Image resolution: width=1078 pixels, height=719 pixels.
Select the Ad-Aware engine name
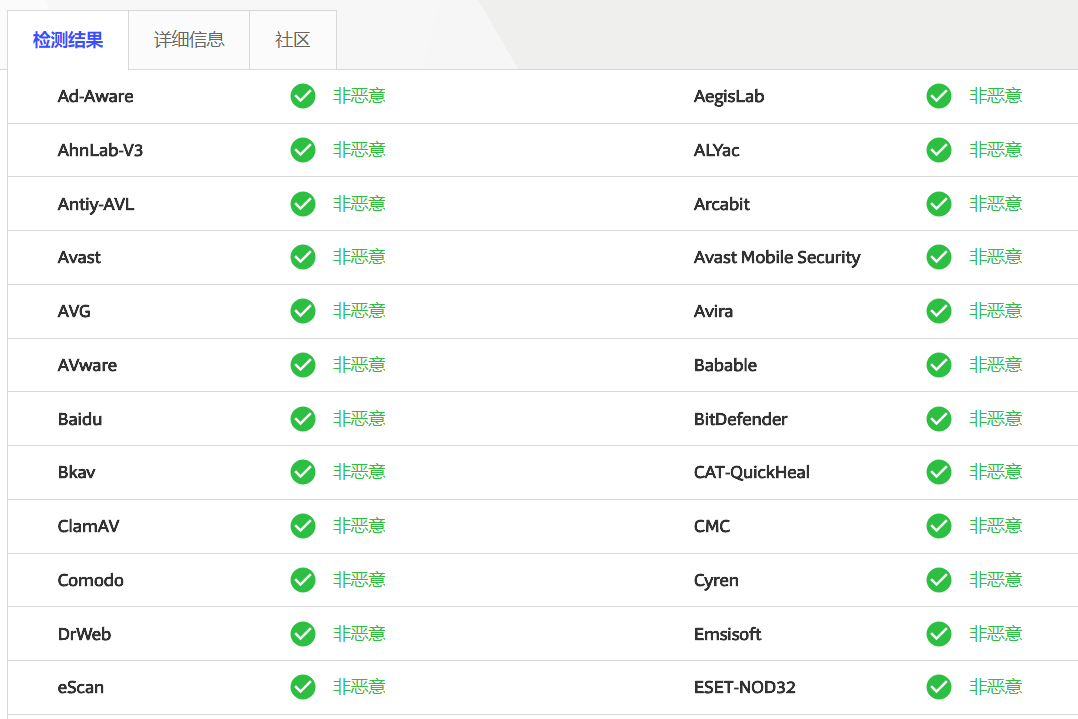96,96
